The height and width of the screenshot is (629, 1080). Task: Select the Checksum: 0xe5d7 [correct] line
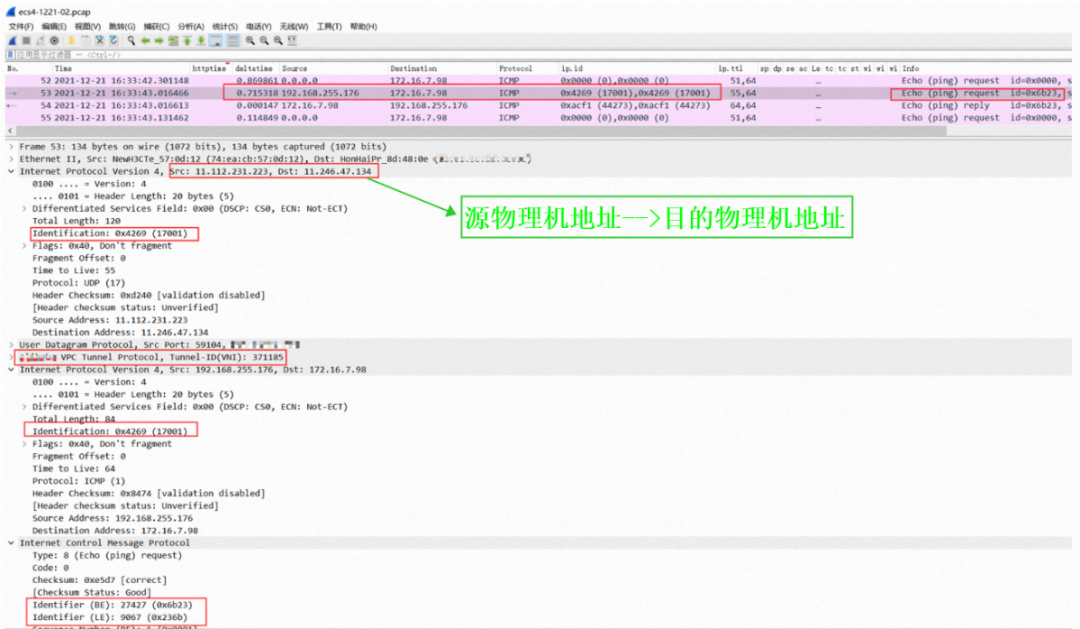click(99, 580)
